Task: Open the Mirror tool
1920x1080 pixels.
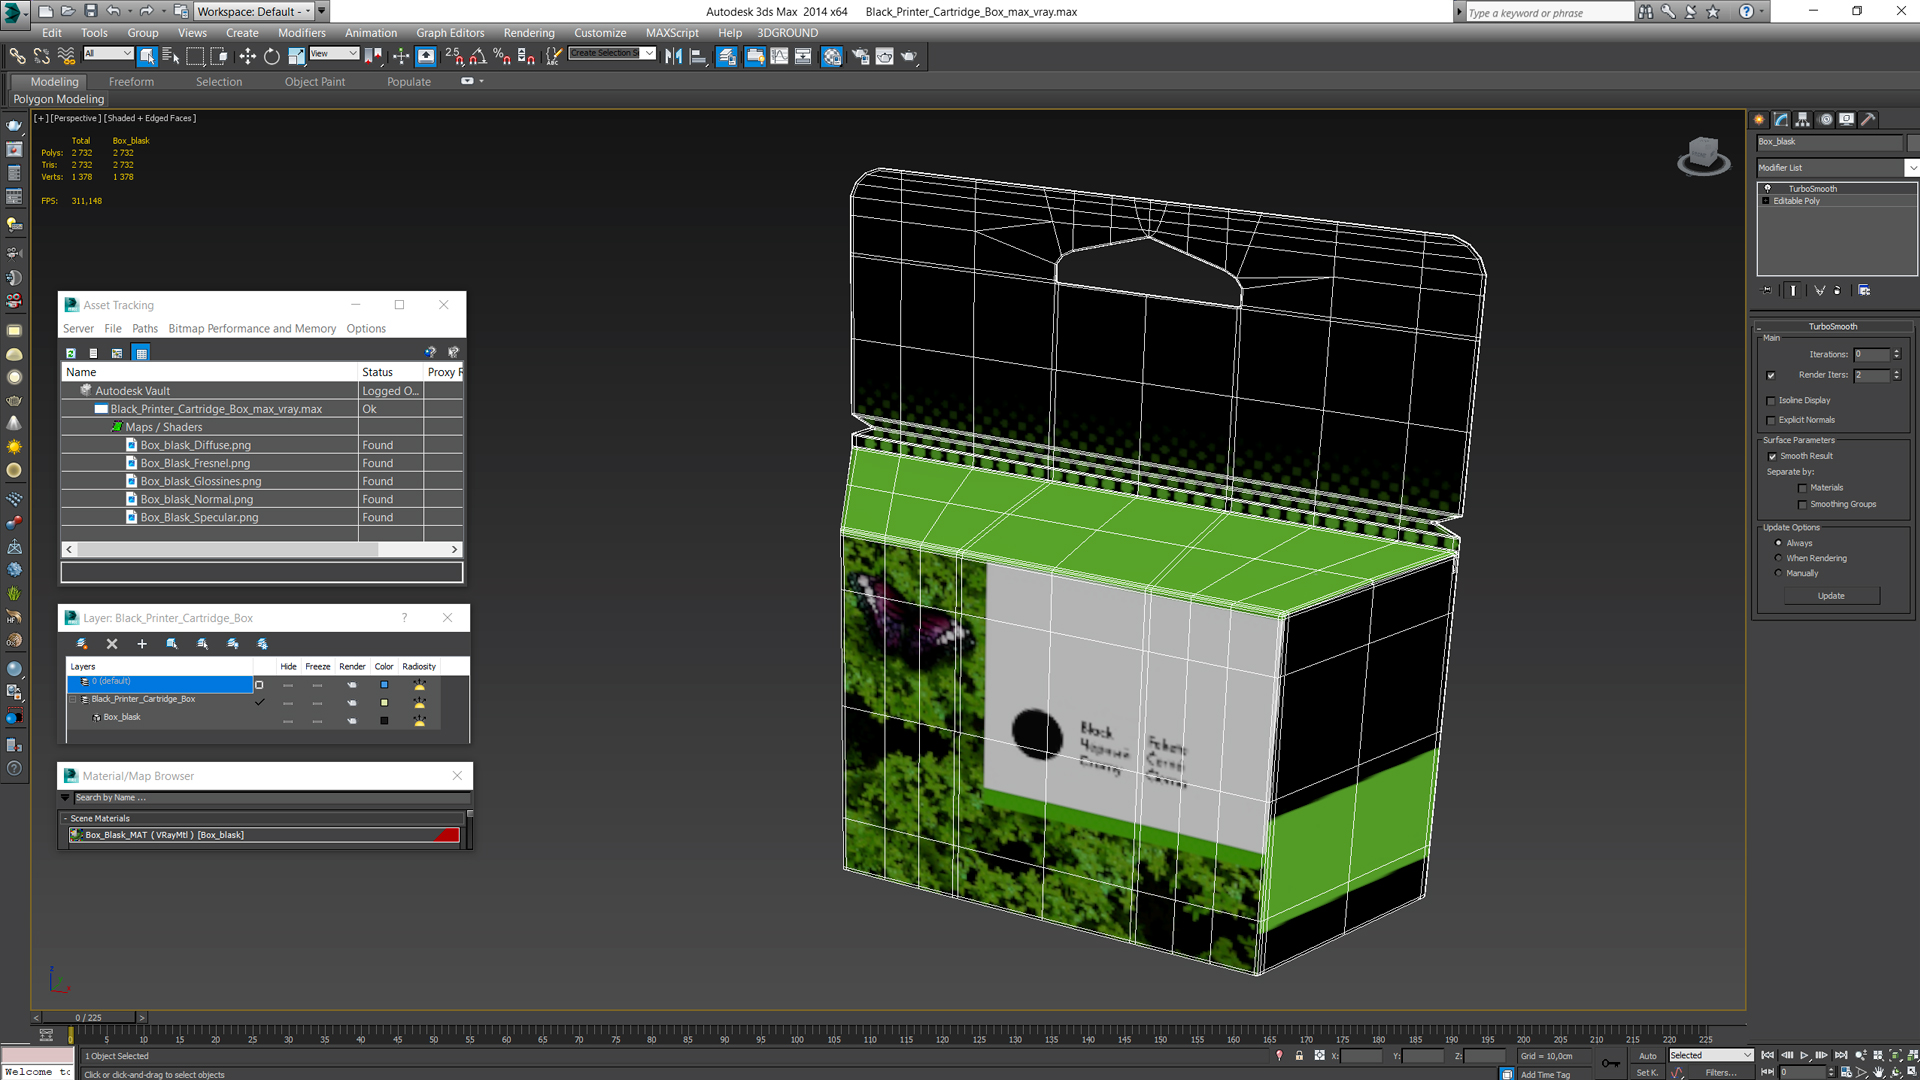Action: pyautogui.click(x=673, y=57)
